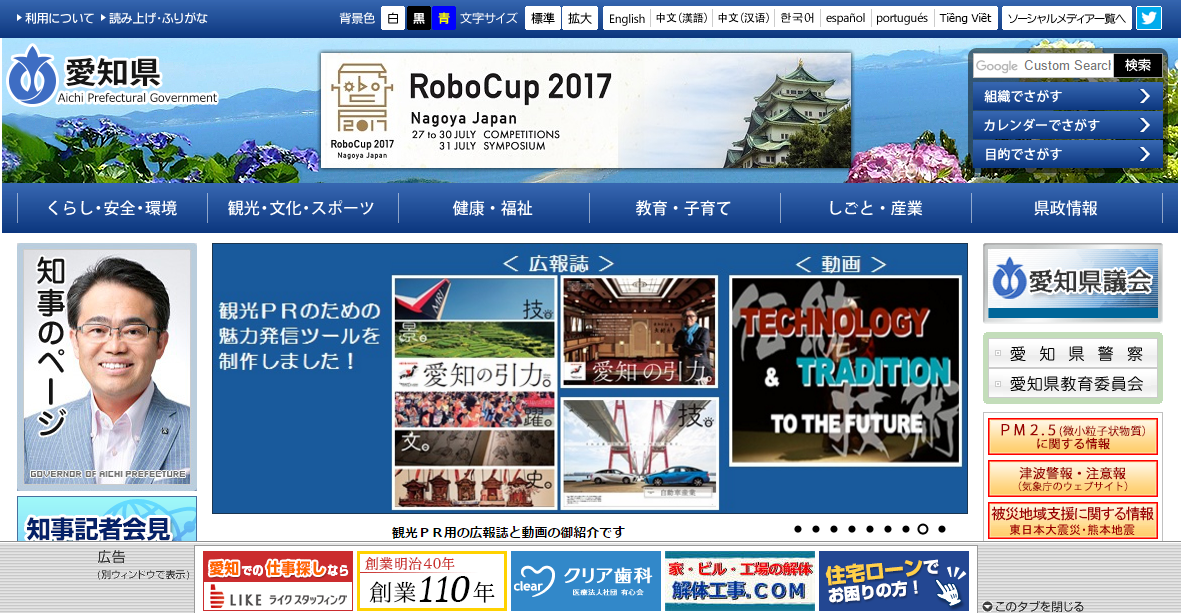Screen dimensions: 1181x613
Task: Click このタブを閉じる to close ad tab
Action: (1039, 606)
